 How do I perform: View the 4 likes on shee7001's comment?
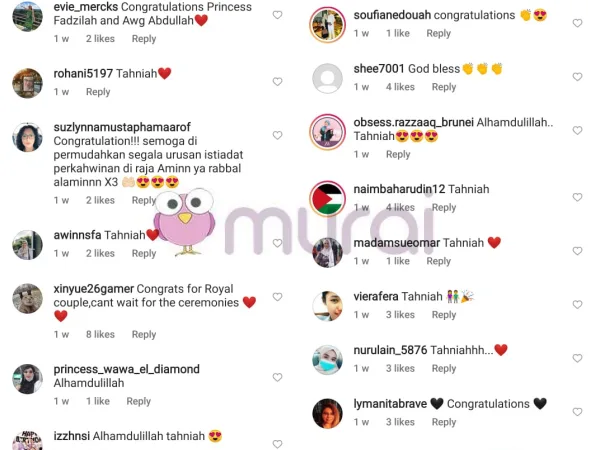[x=400, y=87]
